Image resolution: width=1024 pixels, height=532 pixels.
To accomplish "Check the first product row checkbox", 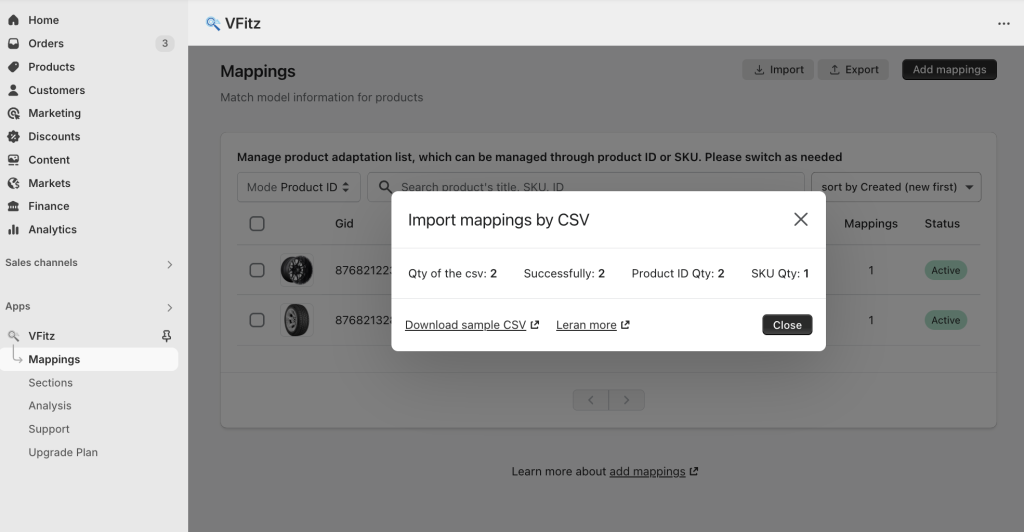I will 257,270.
